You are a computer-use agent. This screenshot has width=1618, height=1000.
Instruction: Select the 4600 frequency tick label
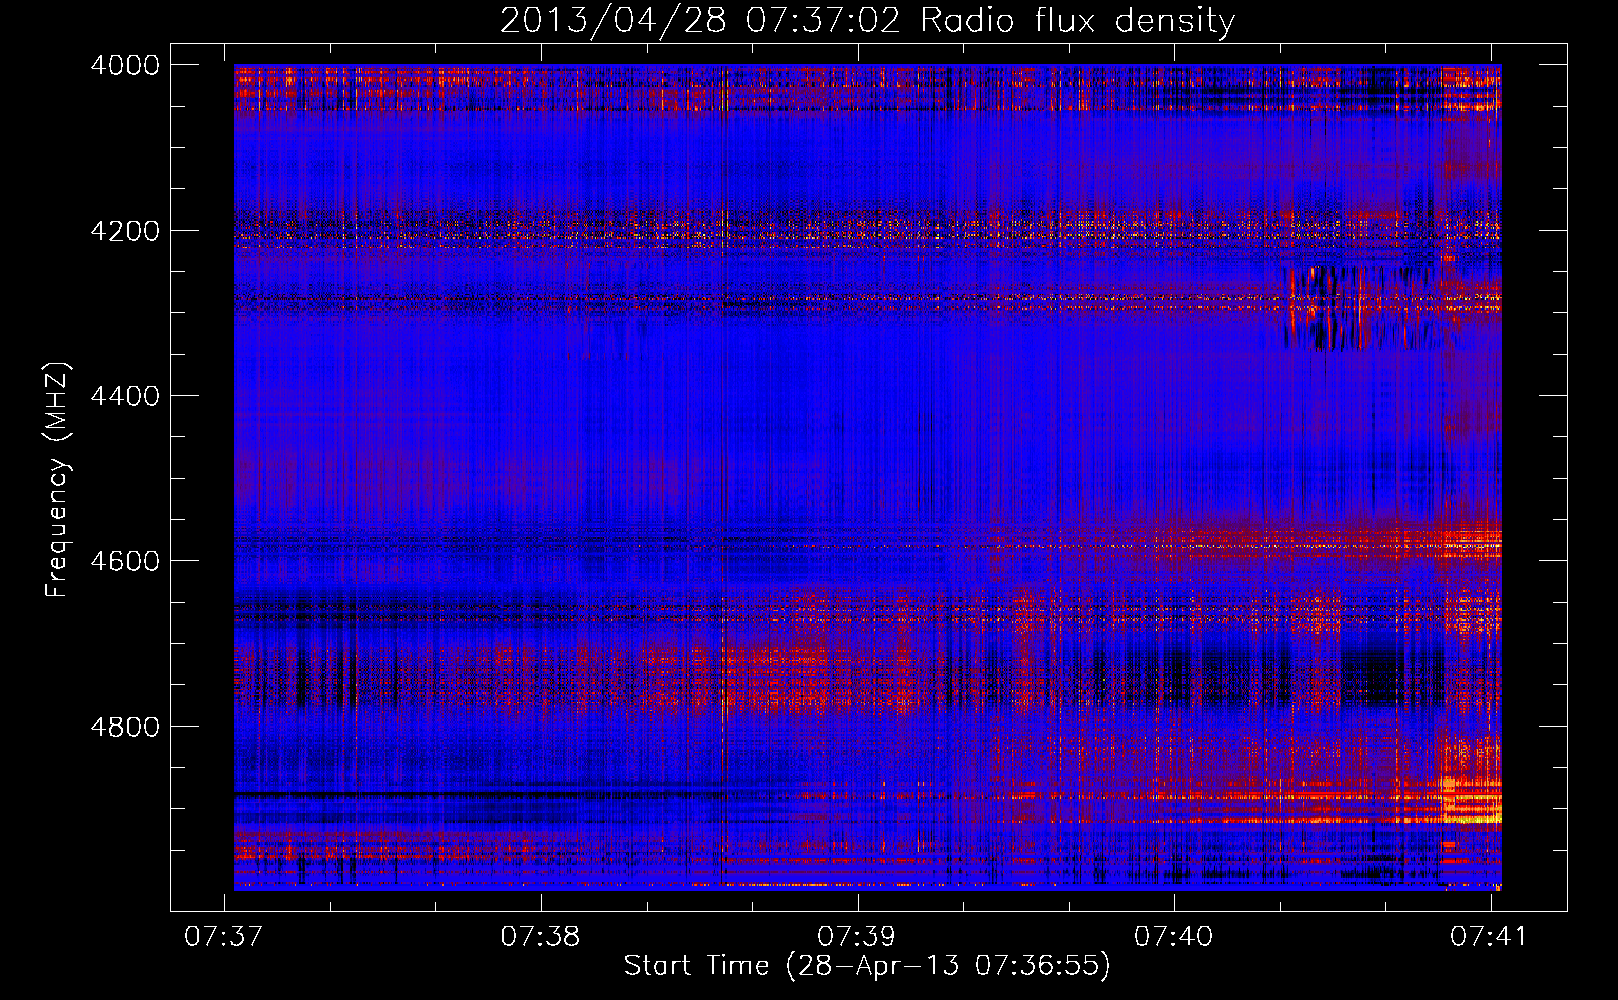tap(125, 561)
